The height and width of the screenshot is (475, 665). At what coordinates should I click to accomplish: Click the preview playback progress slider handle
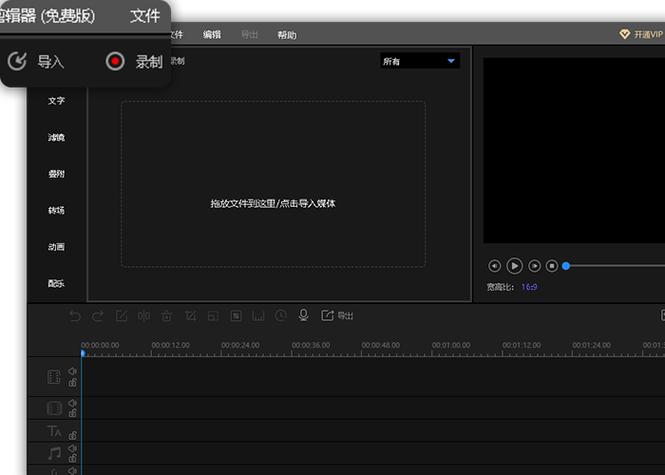click(566, 266)
